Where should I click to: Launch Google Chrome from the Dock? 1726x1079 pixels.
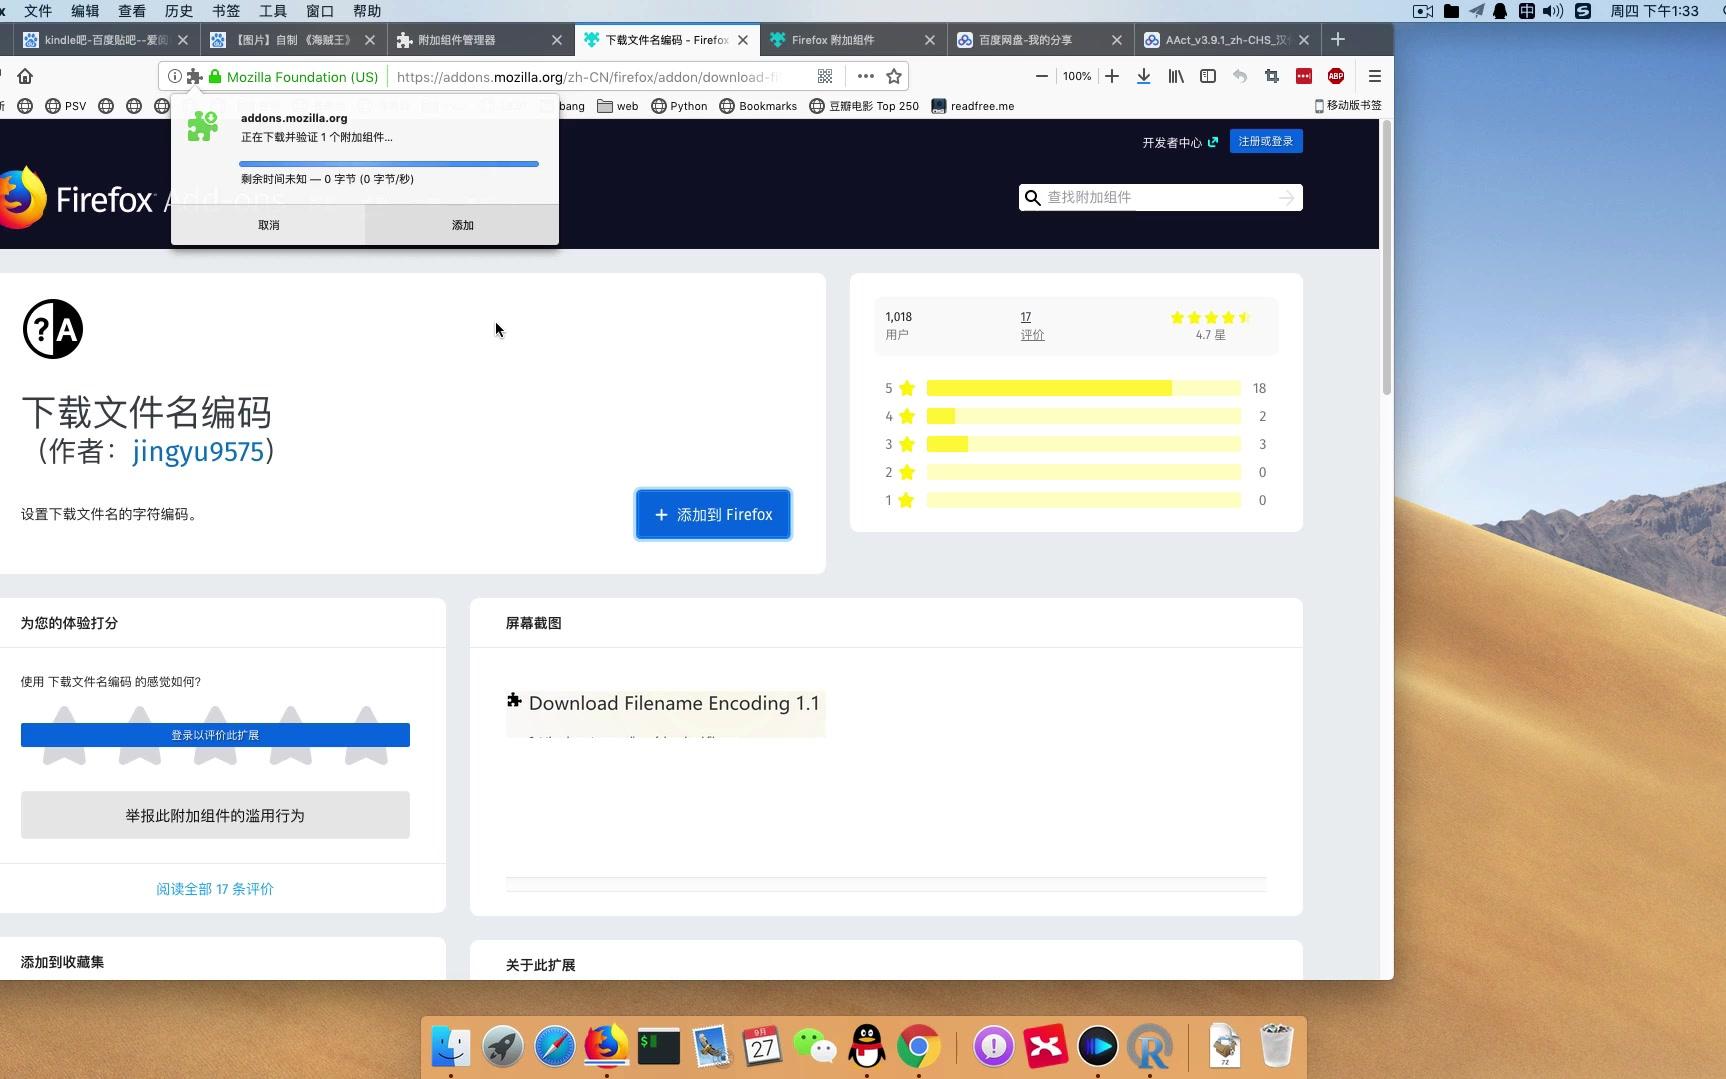pyautogui.click(x=918, y=1046)
